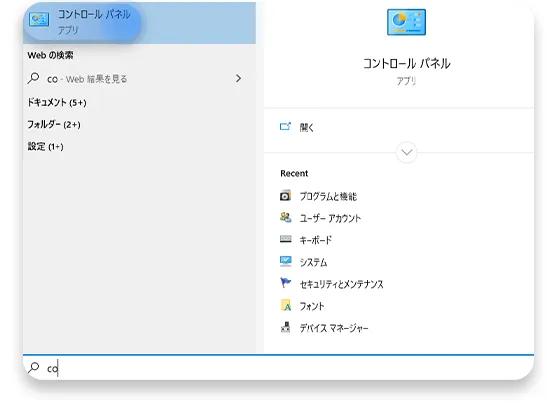Image resolution: width=560 pixels, height=404 pixels.
Task: Select co - Web 結果を見る search suggestion
Action: pyautogui.click(x=139, y=79)
